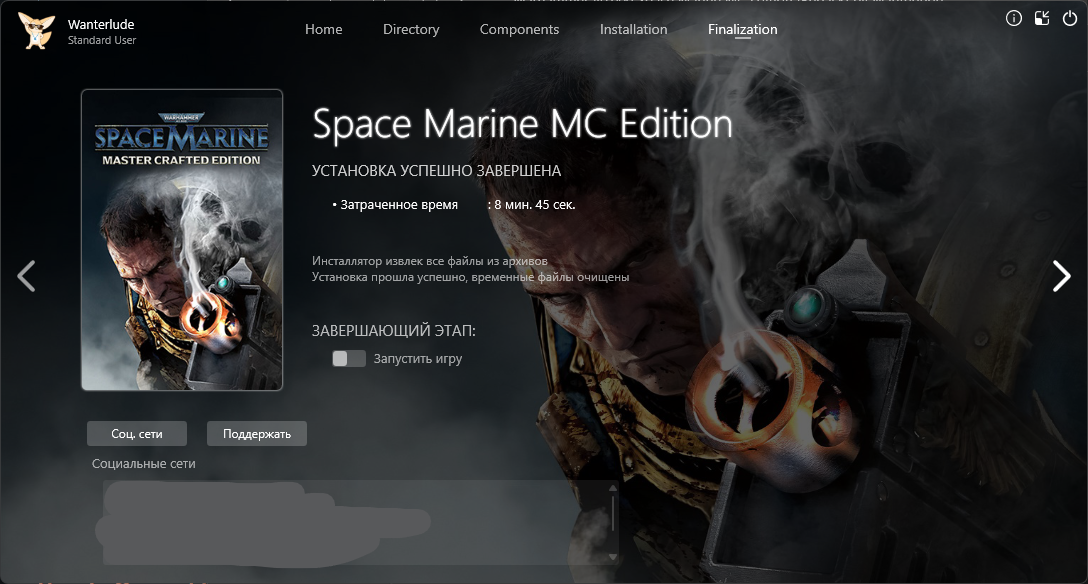The width and height of the screenshot is (1088, 584).
Task: Click the scrollbar thumb in social box
Action: click(x=613, y=515)
